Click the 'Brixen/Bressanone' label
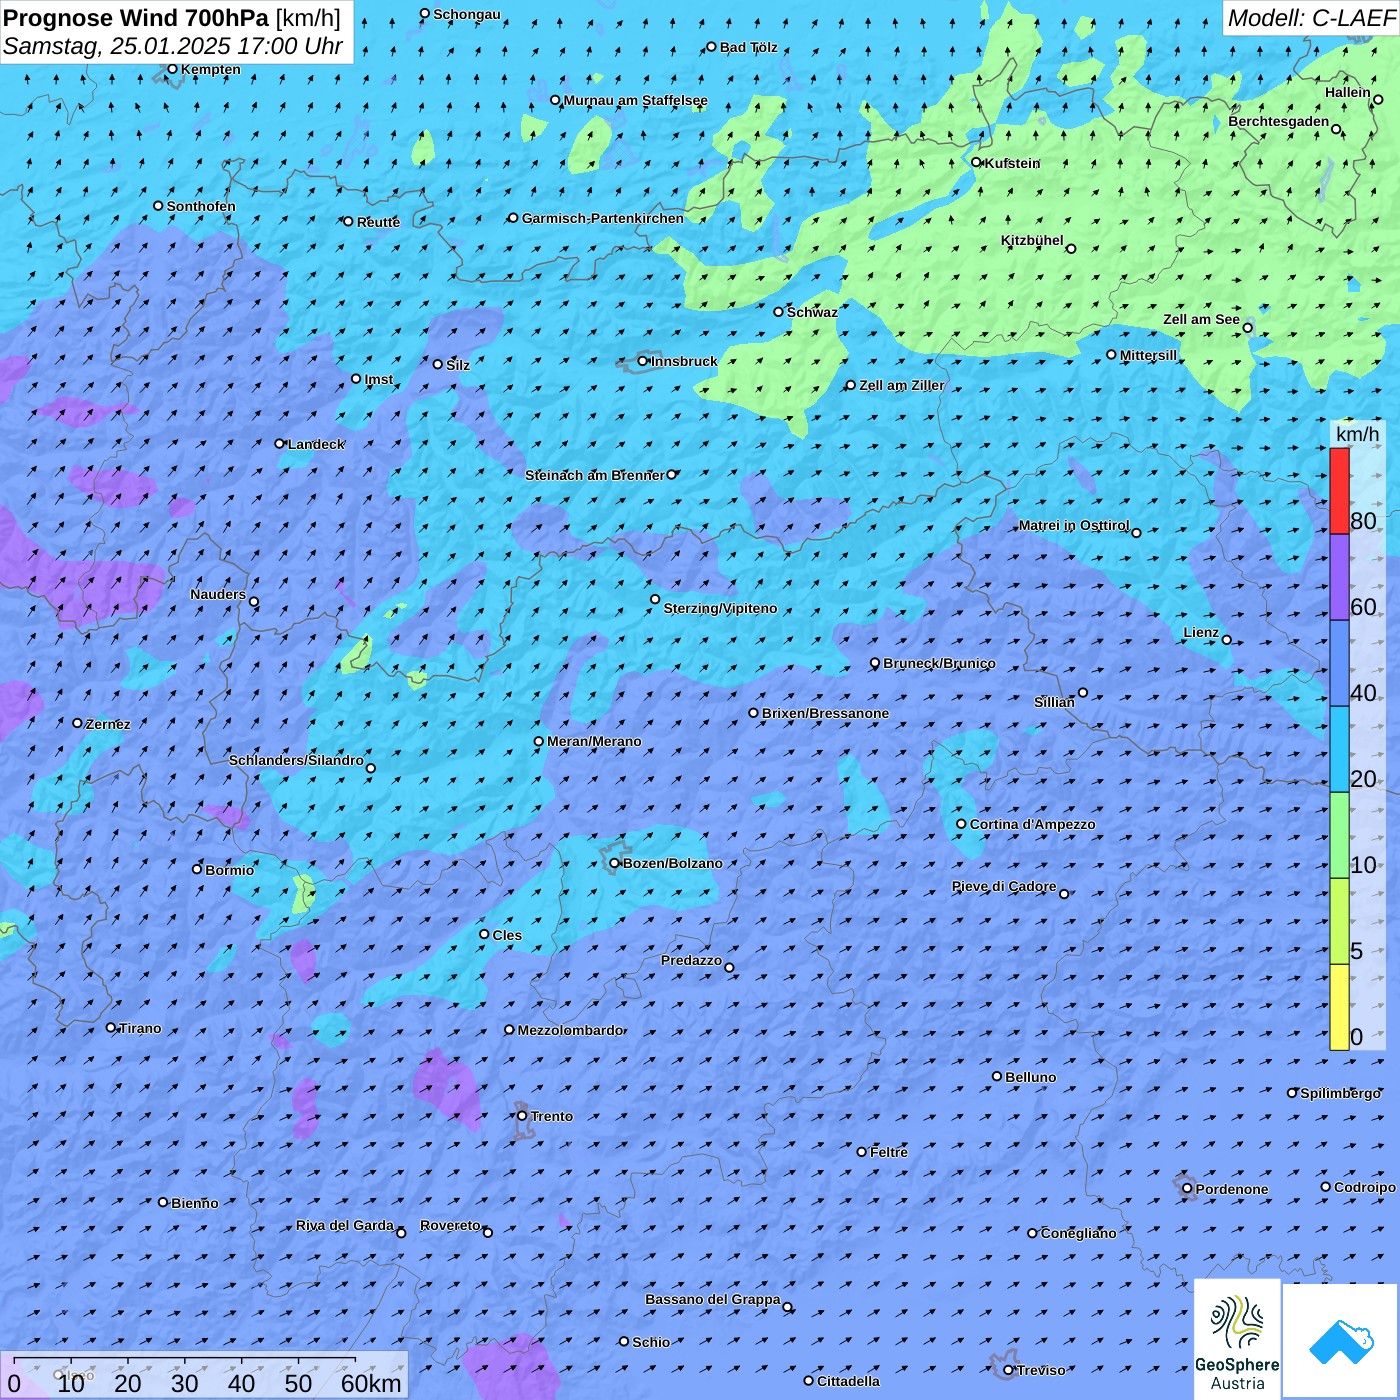The image size is (1400, 1400). pyautogui.click(x=825, y=713)
